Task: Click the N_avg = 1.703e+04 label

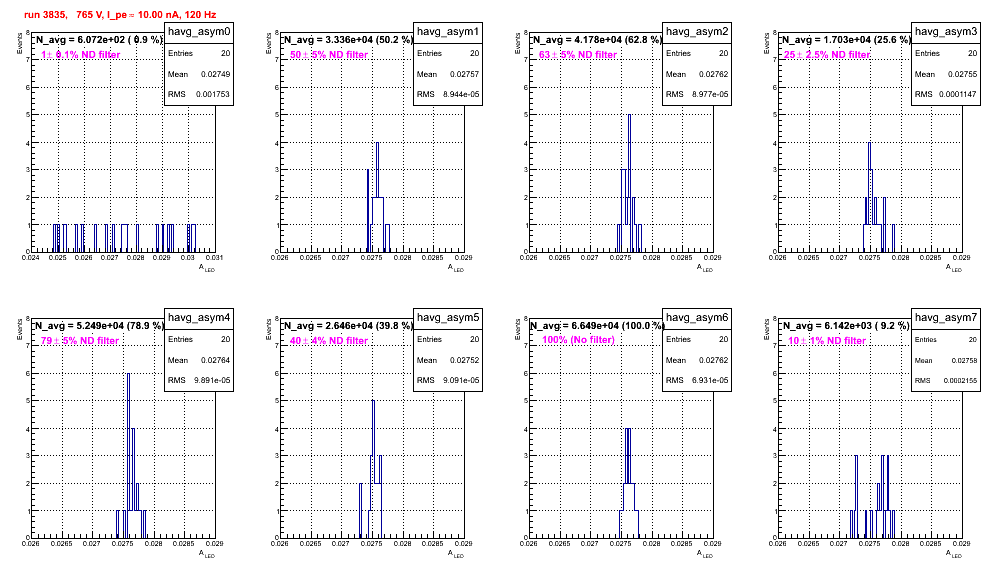Action: click(846, 40)
